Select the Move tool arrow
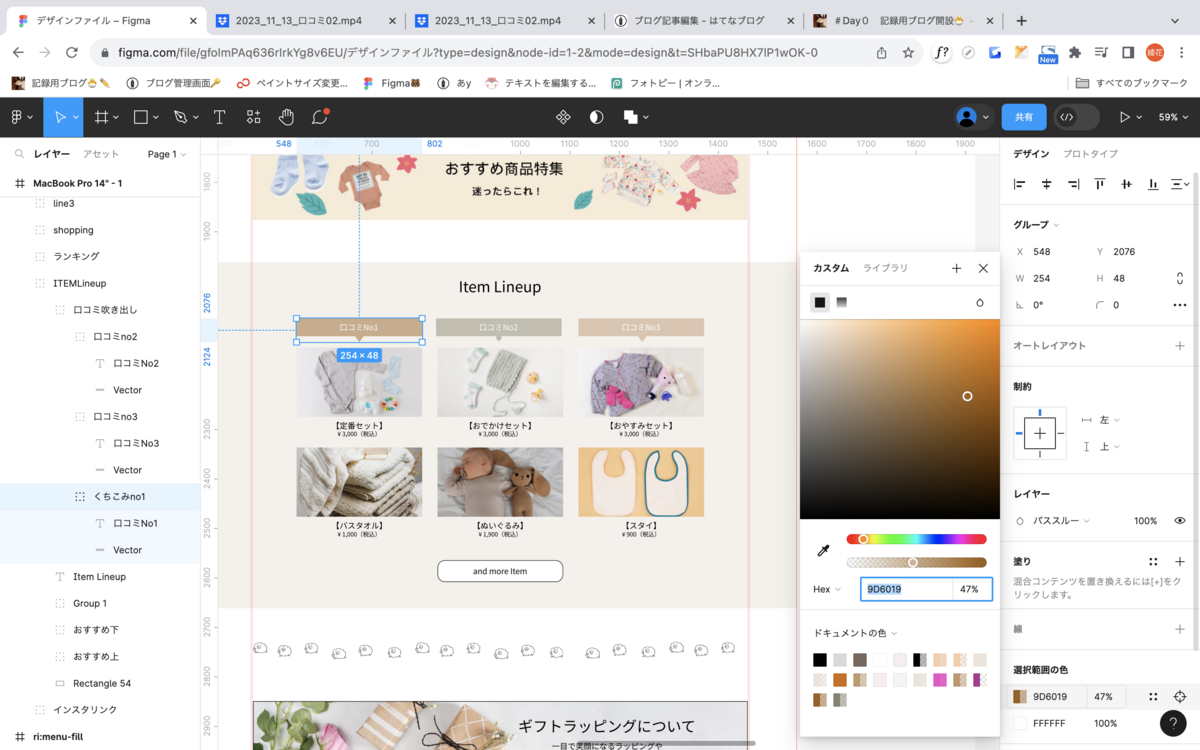The width and height of the screenshot is (1200, 750). point(60,117)
